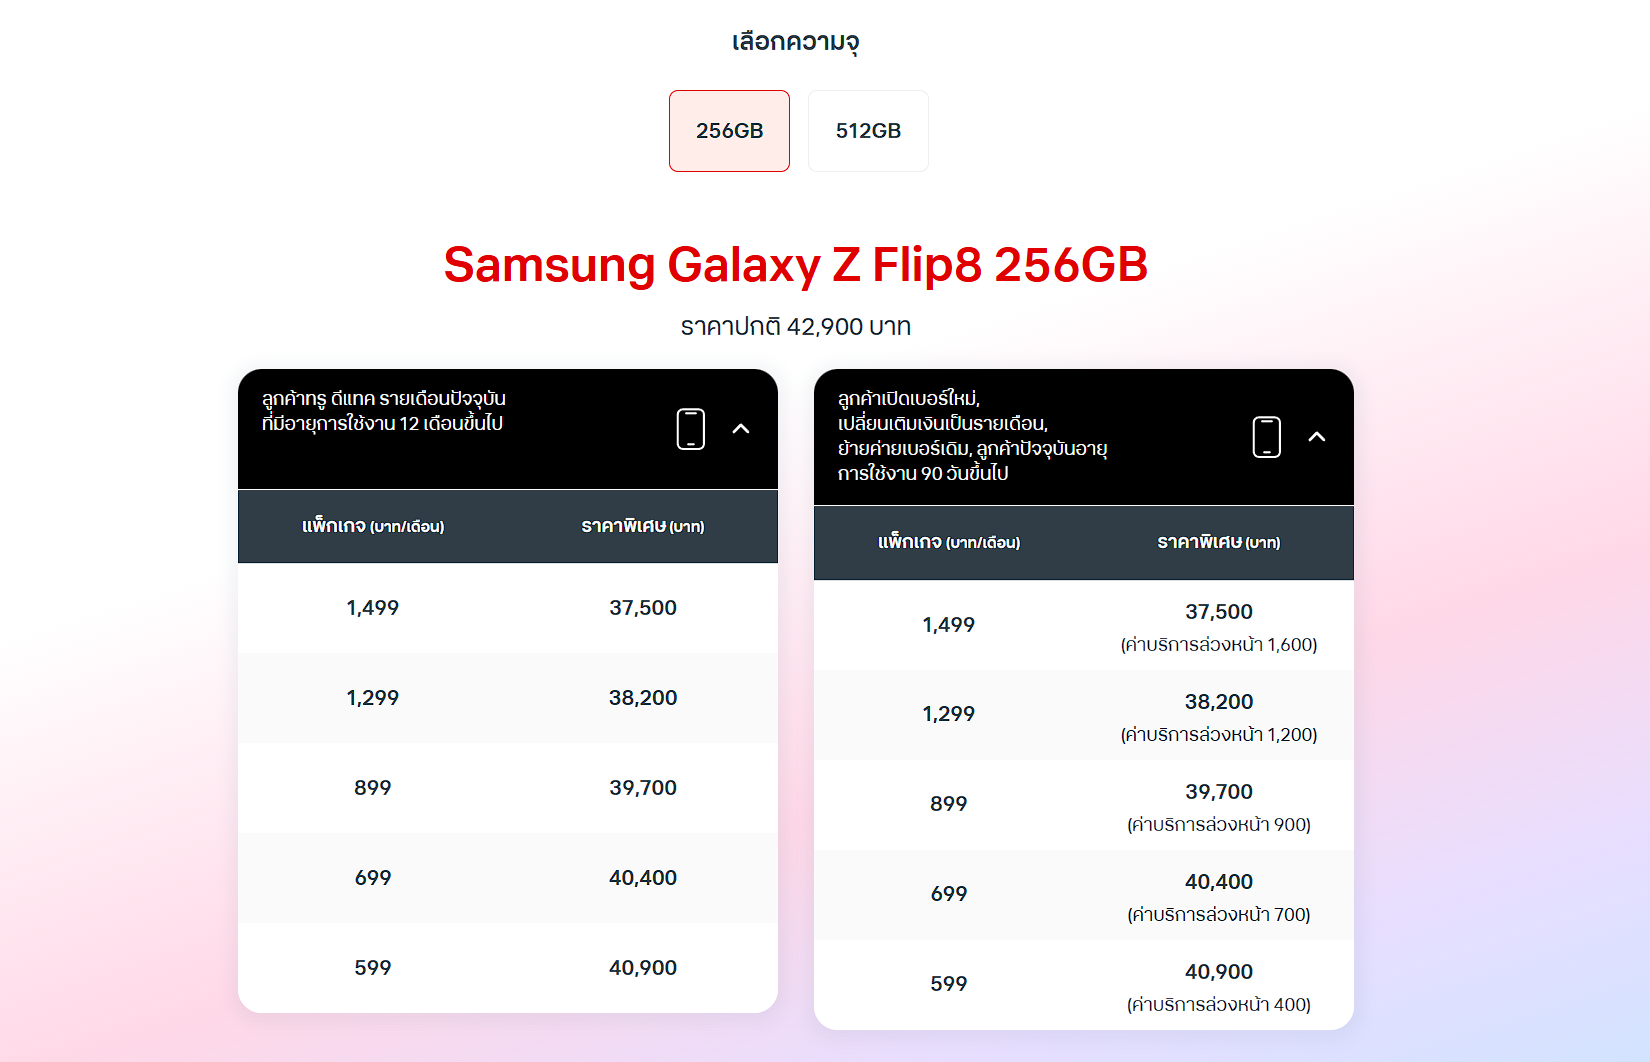The width and height of the screenshot is (1650, 1062).
Task: Select the 512GB capacity option
Action: click(868, 131)
